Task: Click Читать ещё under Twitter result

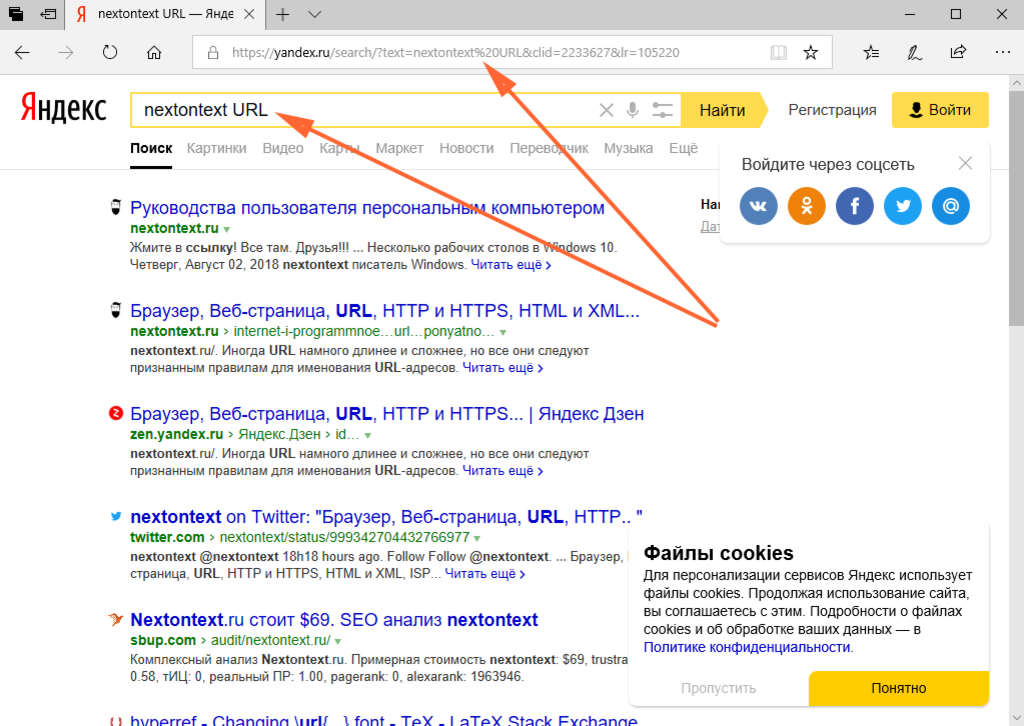Action: click(485, 574)
